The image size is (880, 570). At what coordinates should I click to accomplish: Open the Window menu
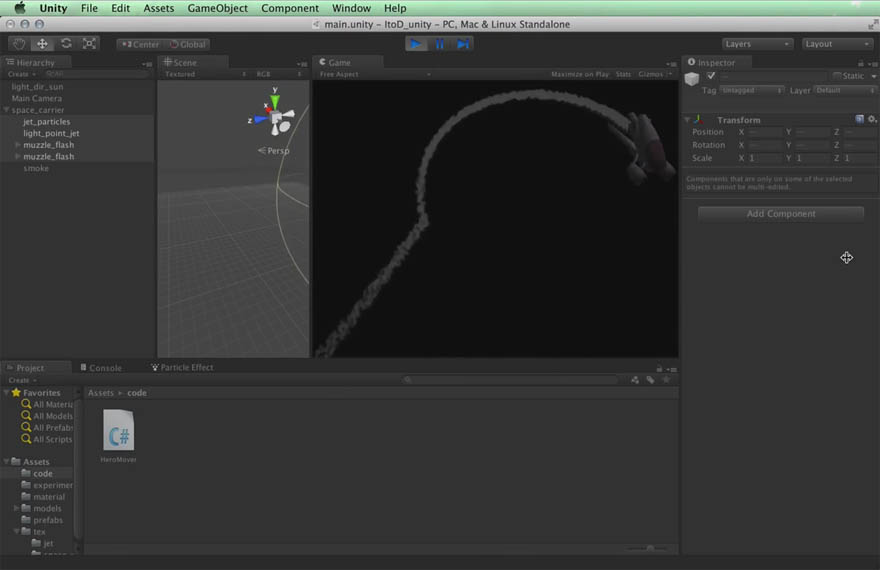pos(351,8)
